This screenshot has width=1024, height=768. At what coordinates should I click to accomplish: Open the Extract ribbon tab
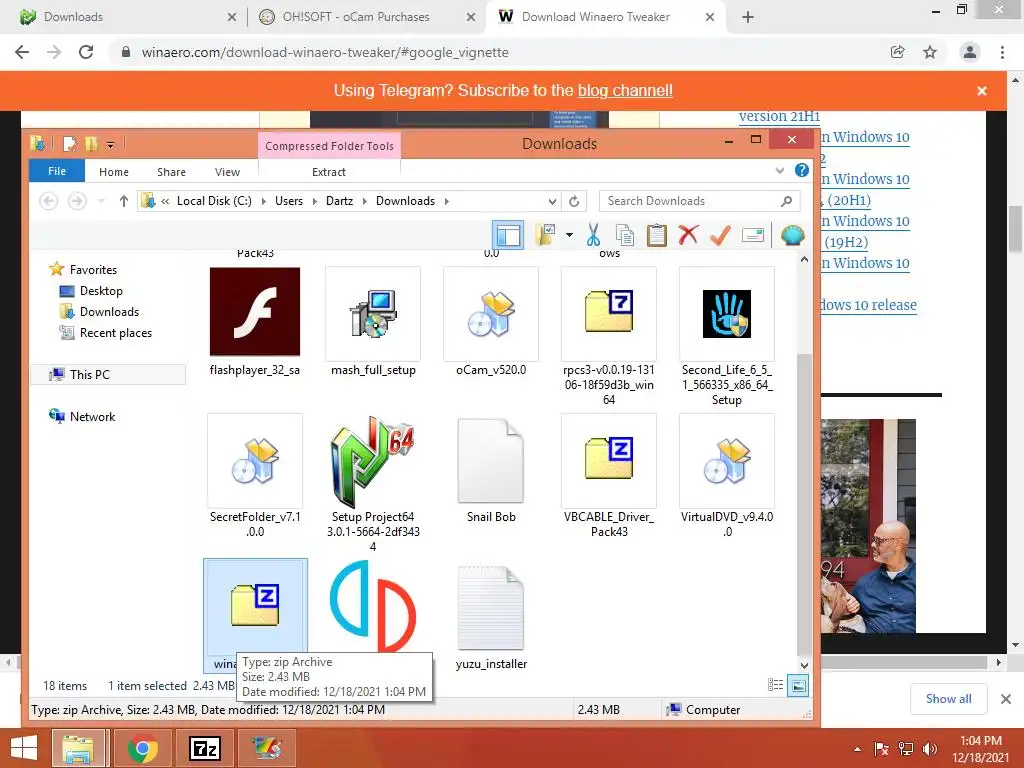click(x=328, y=172)
